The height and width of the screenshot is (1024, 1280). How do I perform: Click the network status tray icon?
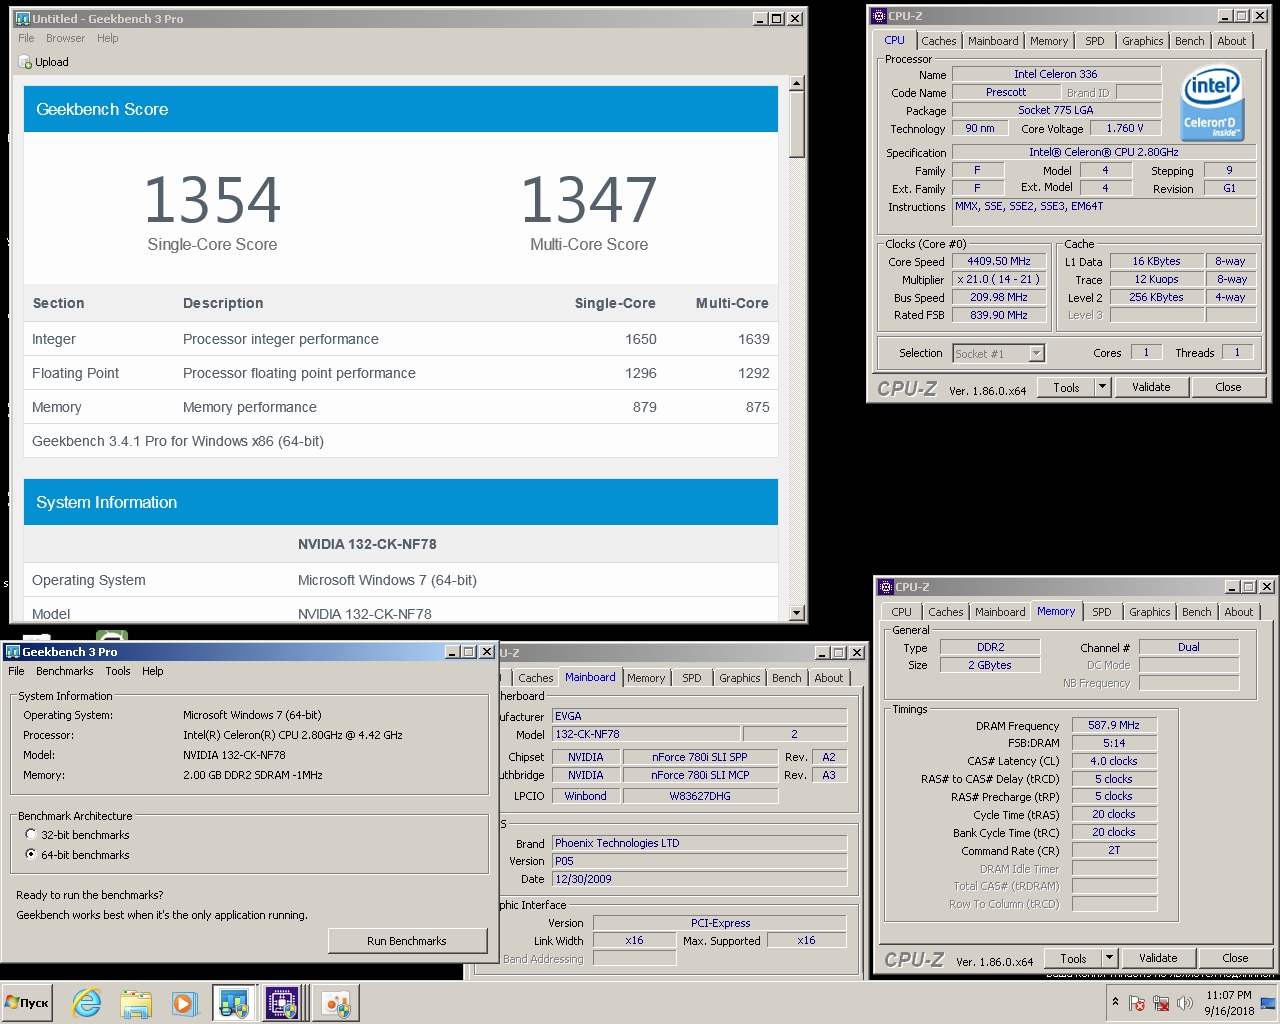1161,1003
